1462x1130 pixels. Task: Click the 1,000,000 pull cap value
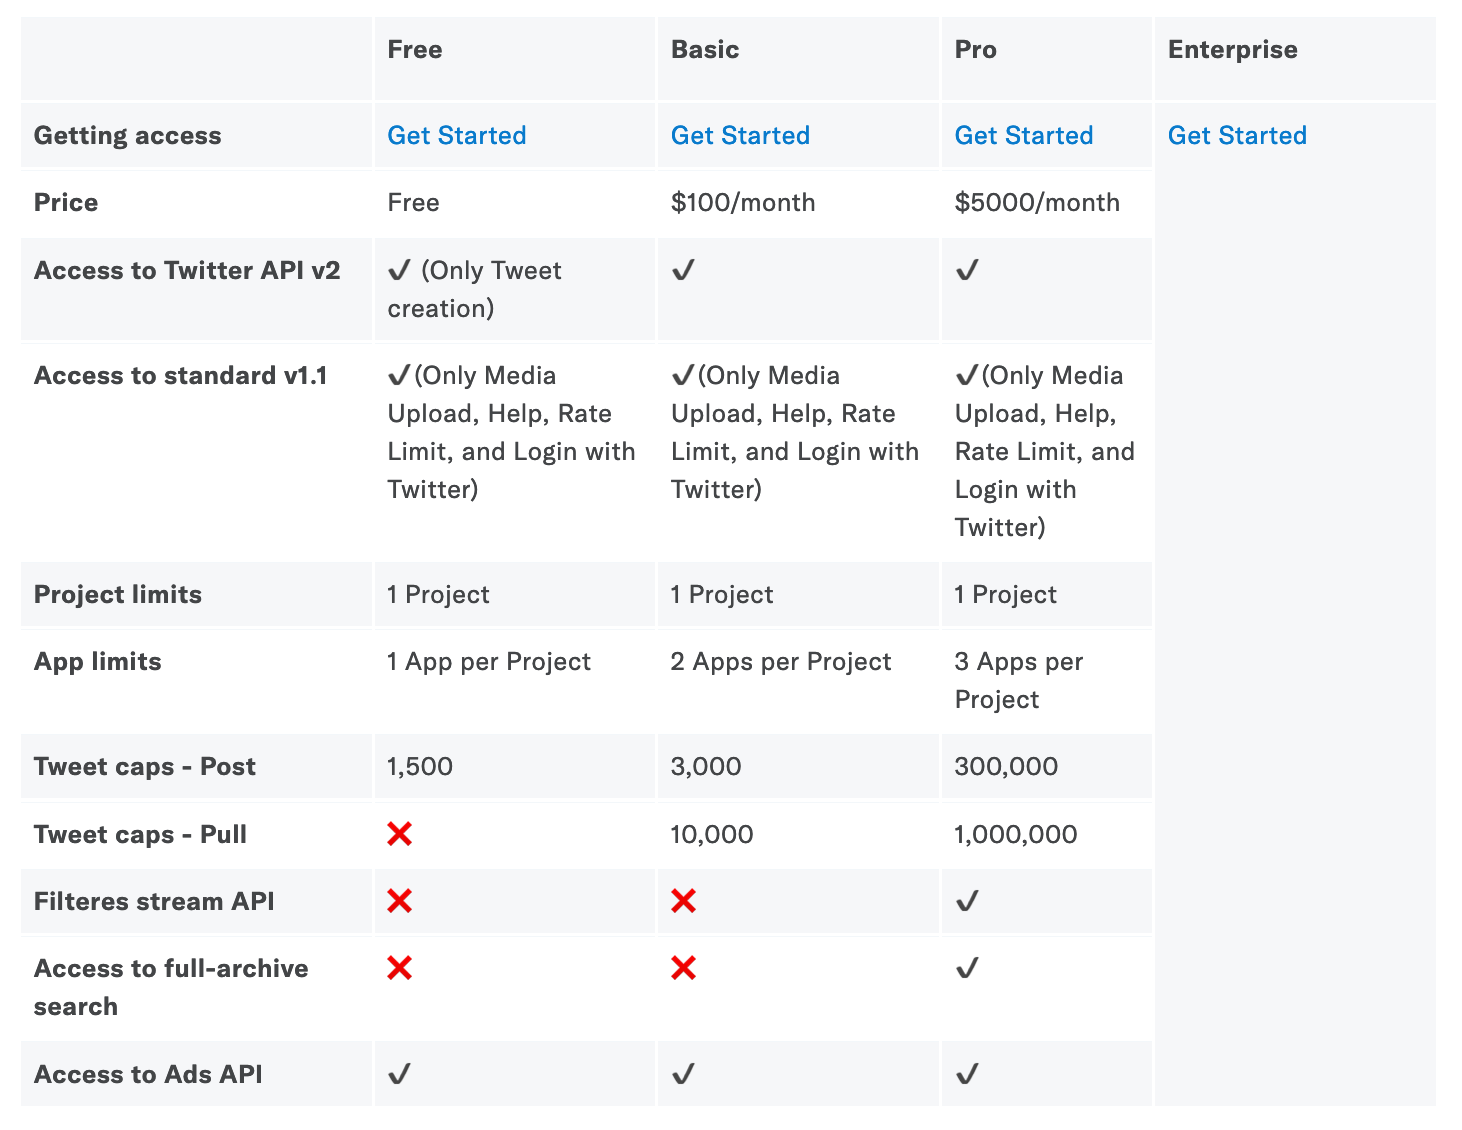coord(1016,834)
